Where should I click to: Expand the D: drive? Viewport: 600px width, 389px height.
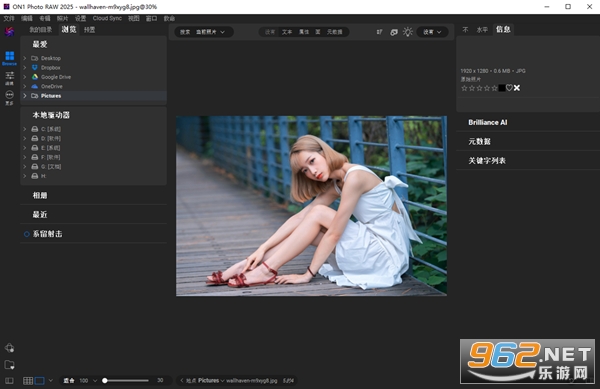coord(25,138)
